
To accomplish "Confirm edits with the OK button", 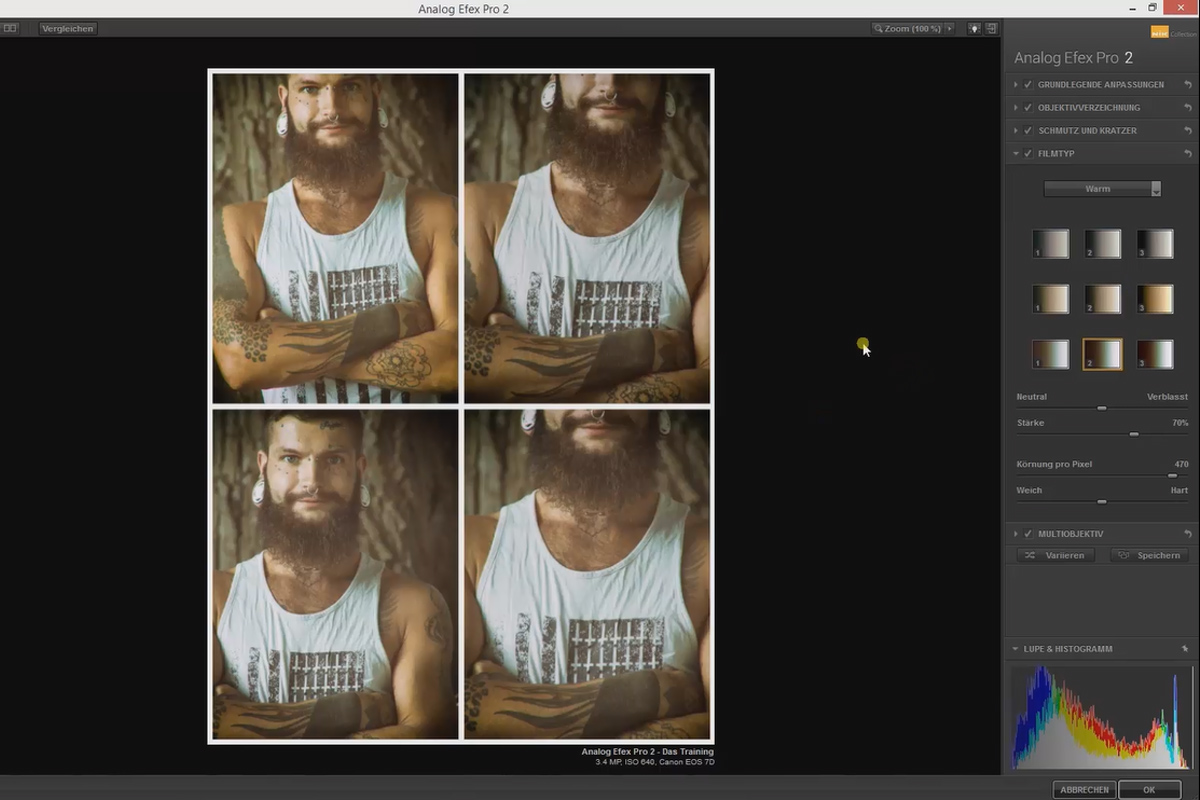I will pos(1150,789).
